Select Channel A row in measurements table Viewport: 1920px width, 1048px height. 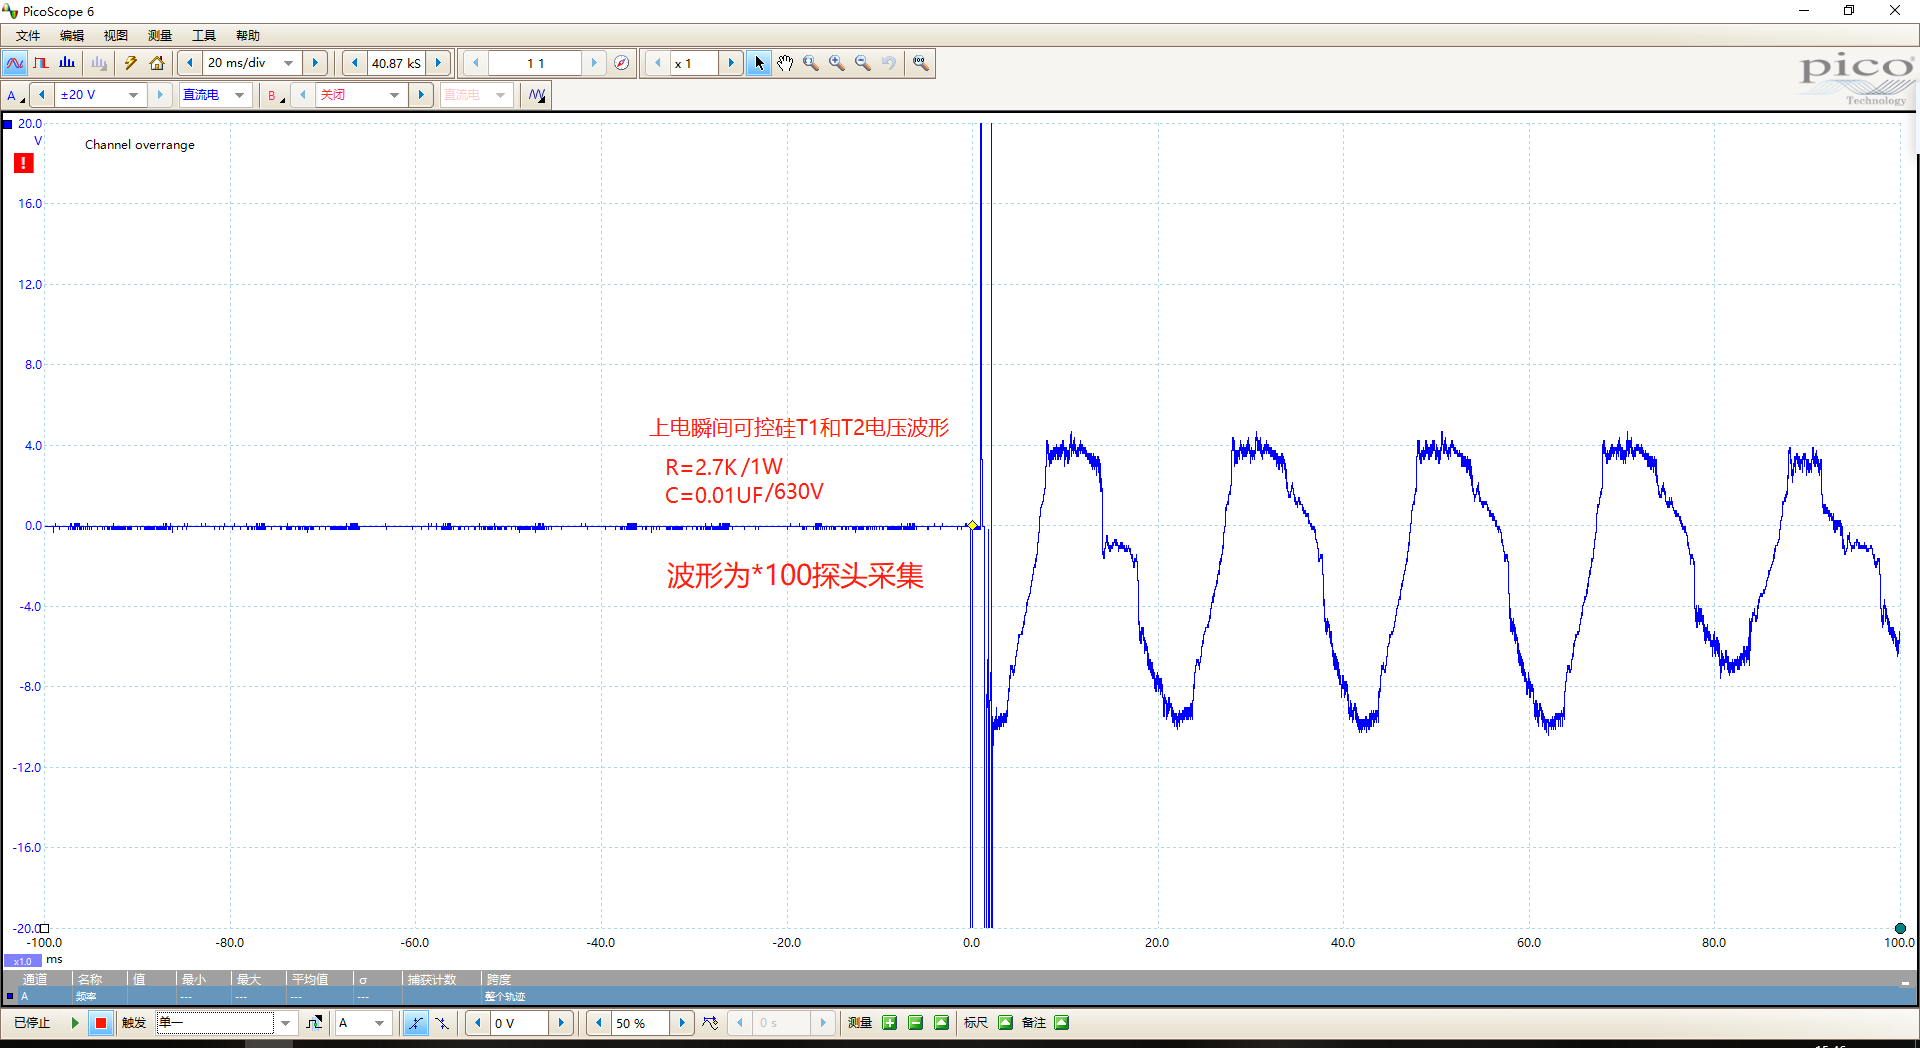pyautogui.click(x=960, y=996)
